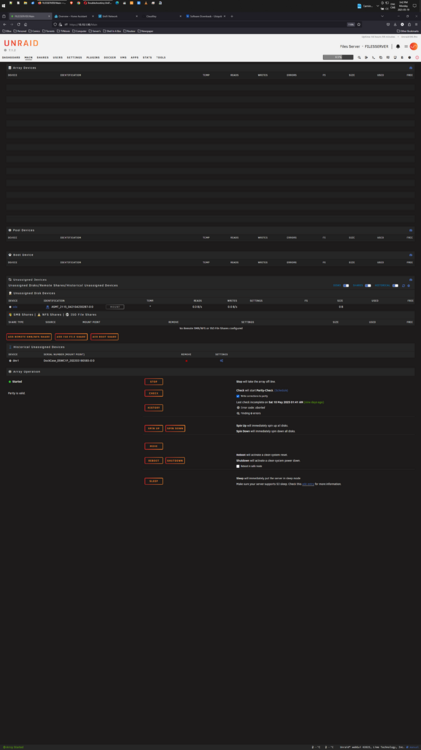Click the orange Unraid Connect avatar icon

[x=413, y=46]
